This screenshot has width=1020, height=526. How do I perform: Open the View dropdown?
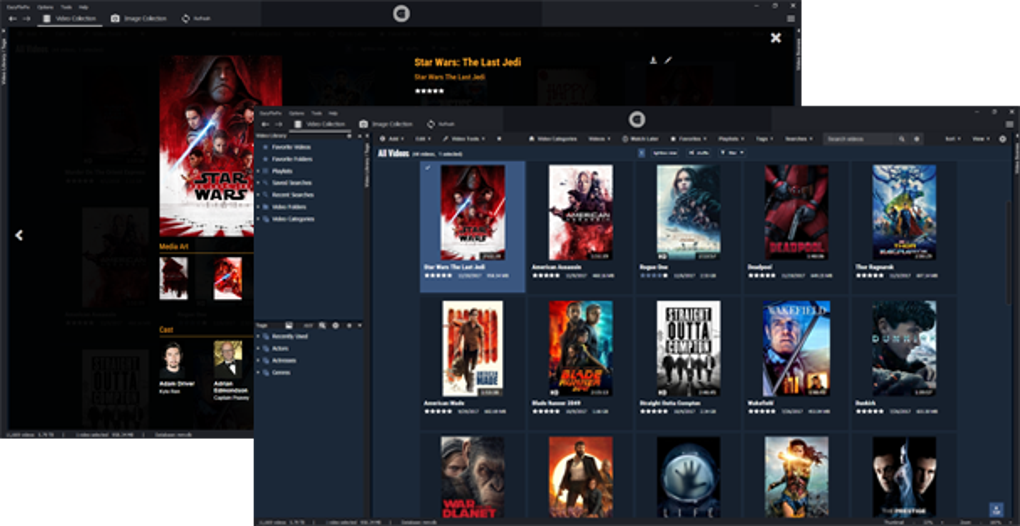[980, 139]
